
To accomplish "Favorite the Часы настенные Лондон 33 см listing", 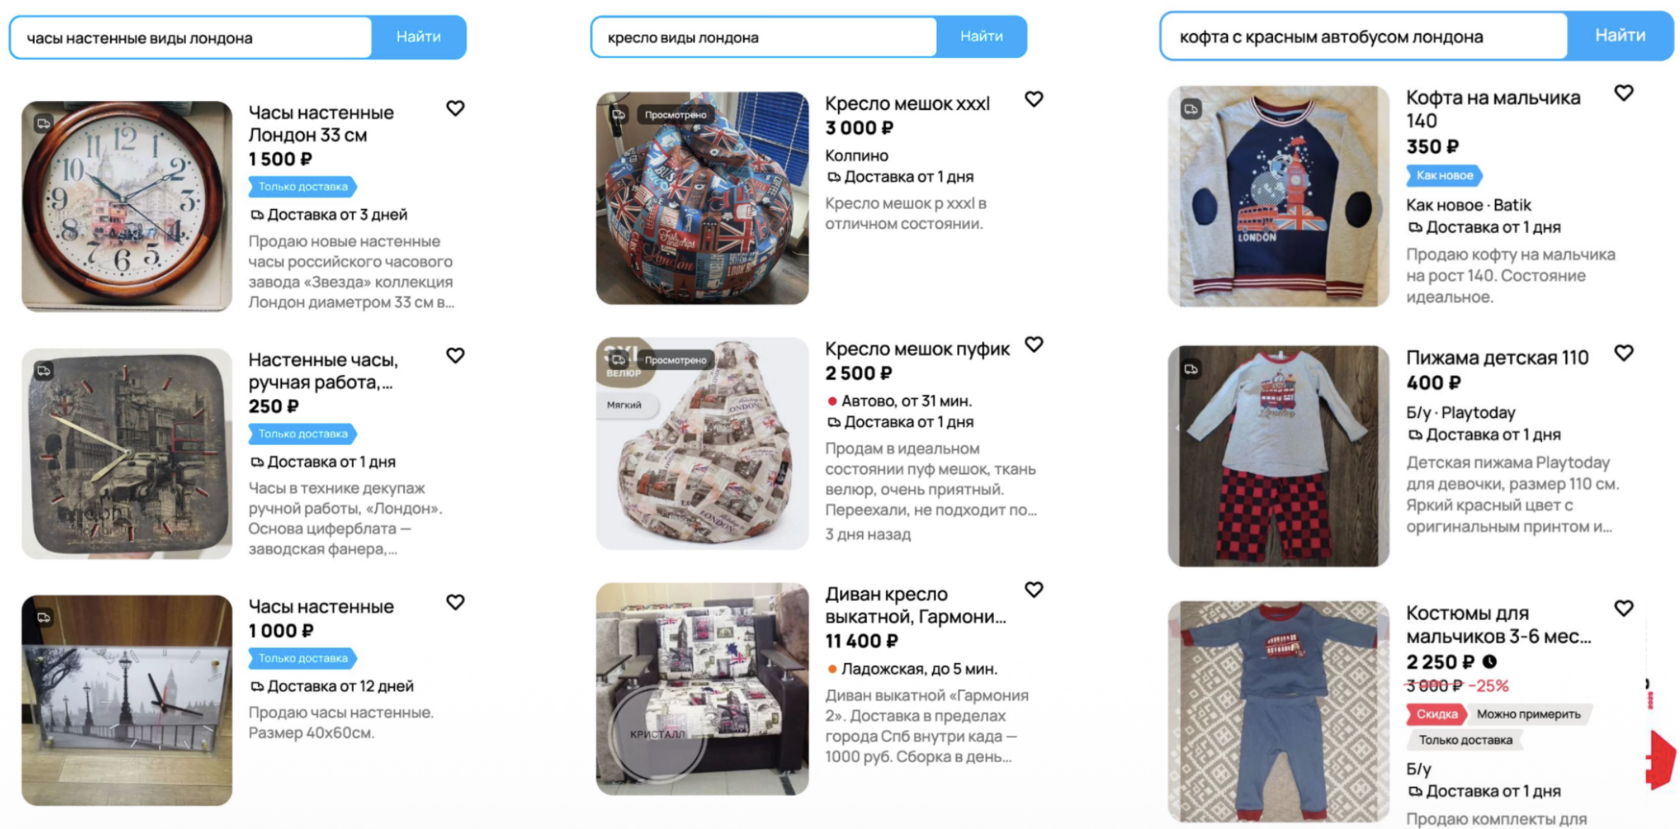I will (455, 108).
